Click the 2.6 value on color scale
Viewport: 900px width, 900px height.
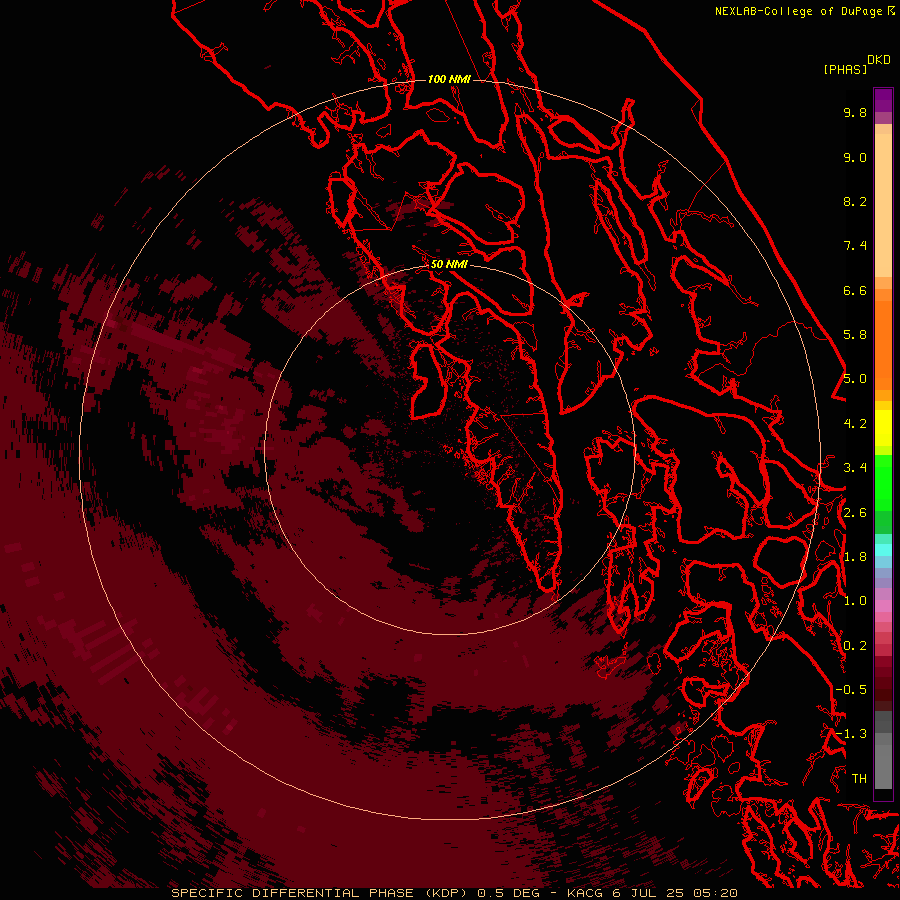pos(855,513)
